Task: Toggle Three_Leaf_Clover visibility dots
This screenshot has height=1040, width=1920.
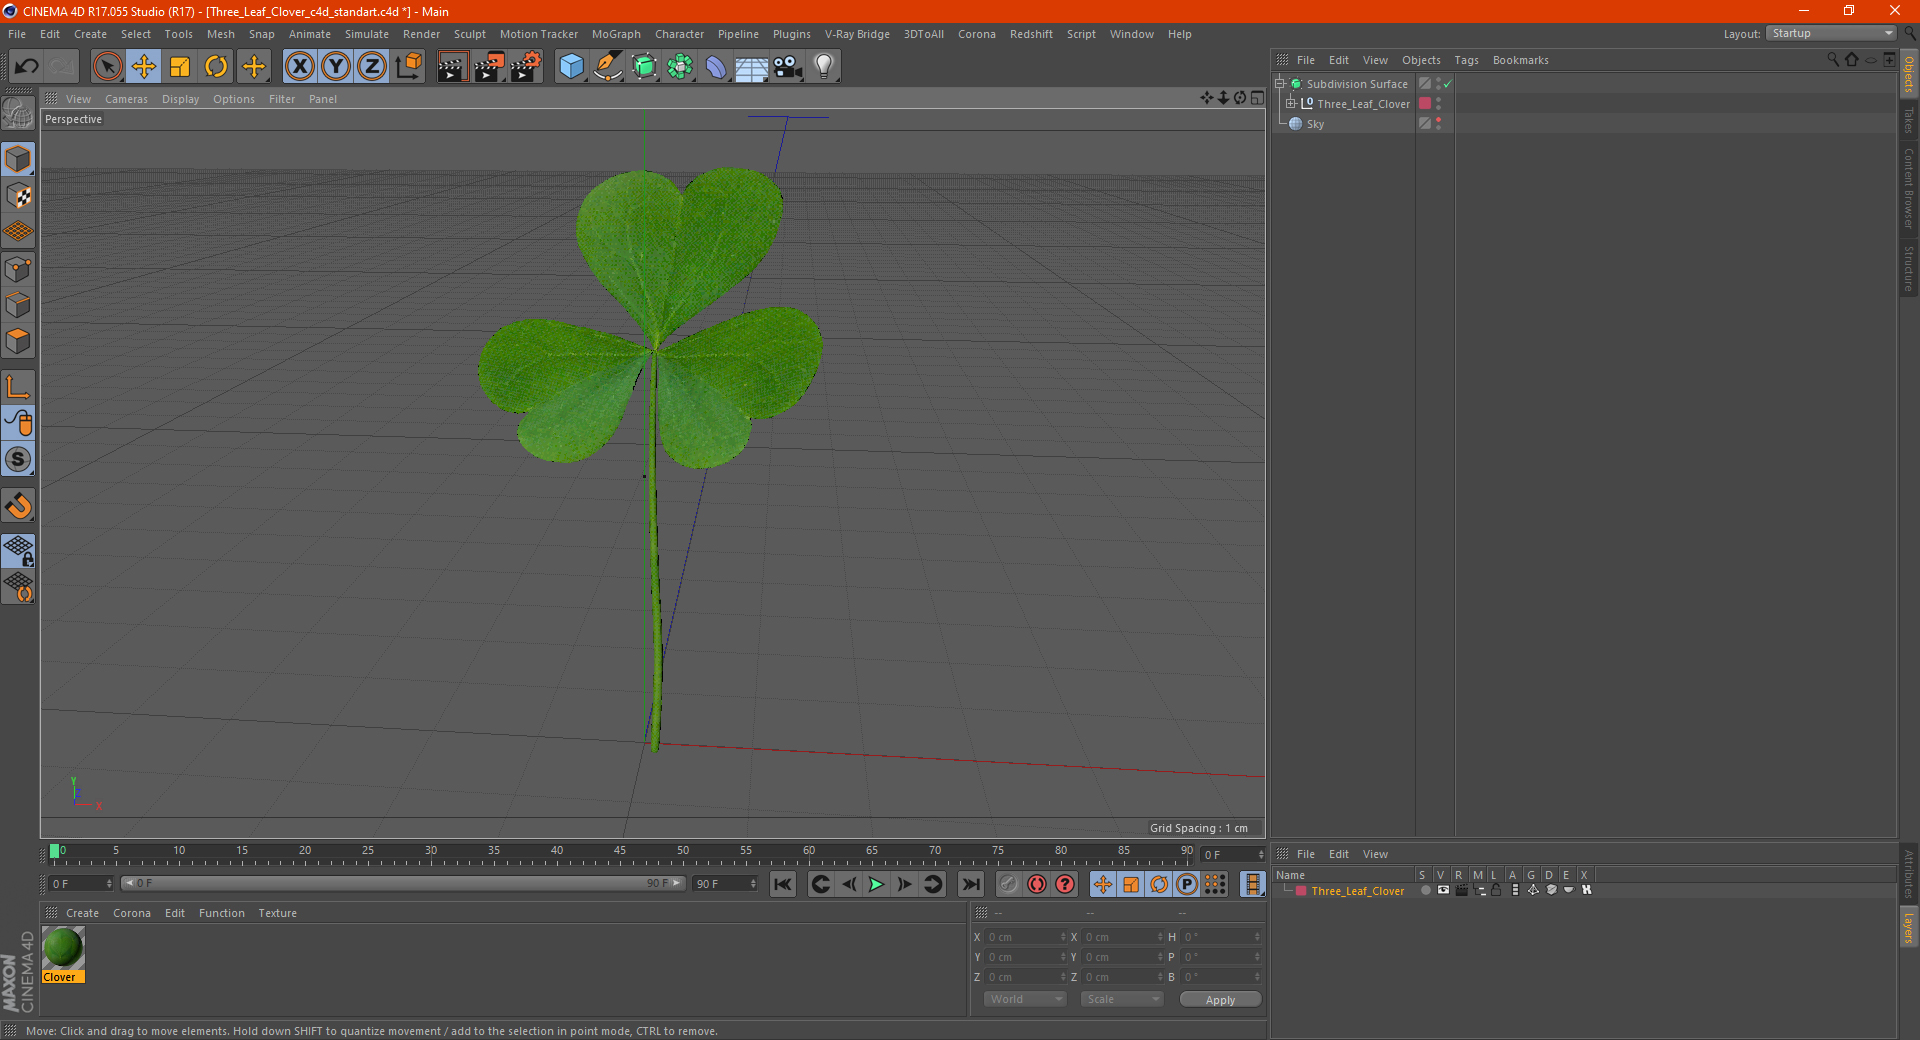Action: (x=1438, y=103)
